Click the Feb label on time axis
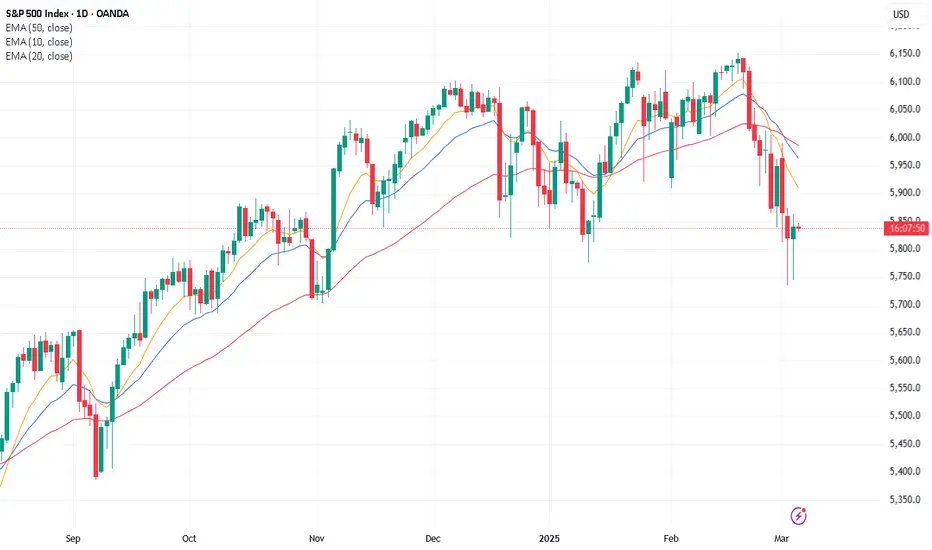The image size is (932, 550). pyautogui.click(x=670, y=539)
